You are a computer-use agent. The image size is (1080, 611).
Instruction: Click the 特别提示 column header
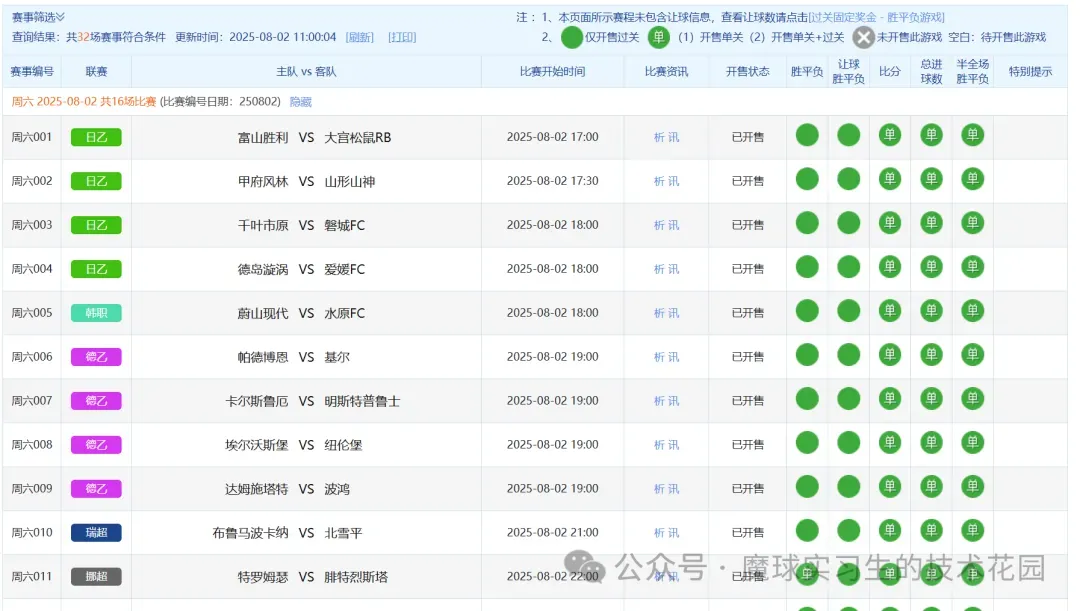pos(1030,72)
